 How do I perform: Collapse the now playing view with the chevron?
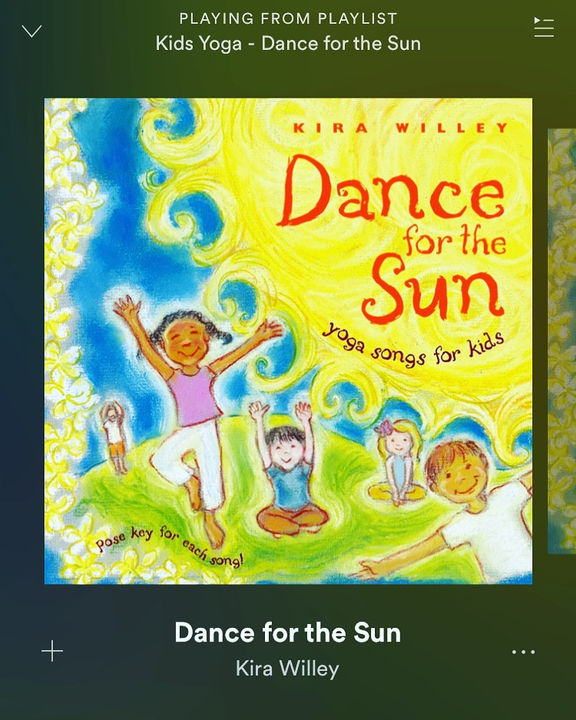pos(32,31)
